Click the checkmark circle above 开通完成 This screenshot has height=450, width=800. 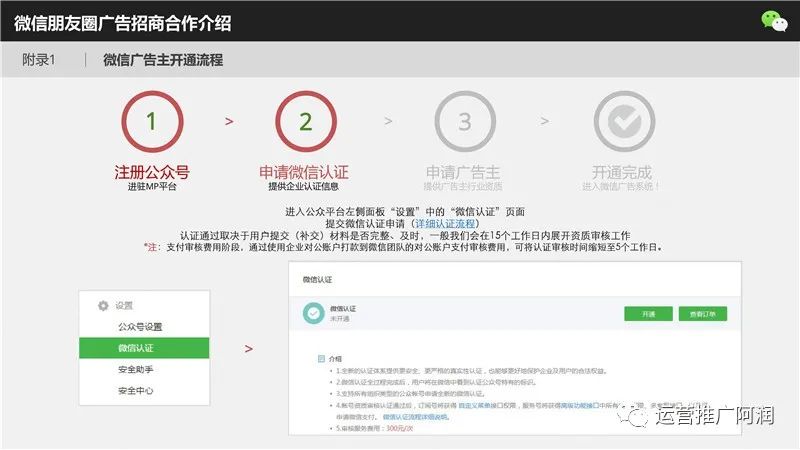point(624,121)
